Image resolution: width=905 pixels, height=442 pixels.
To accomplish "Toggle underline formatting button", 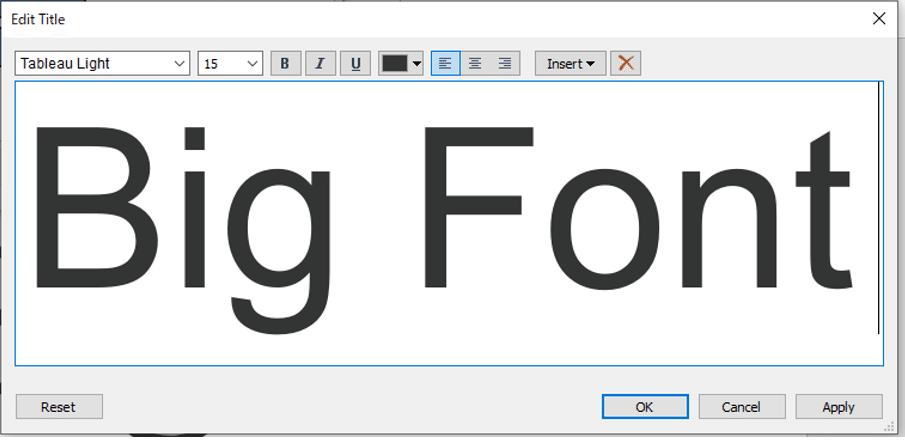I will 356,63.
